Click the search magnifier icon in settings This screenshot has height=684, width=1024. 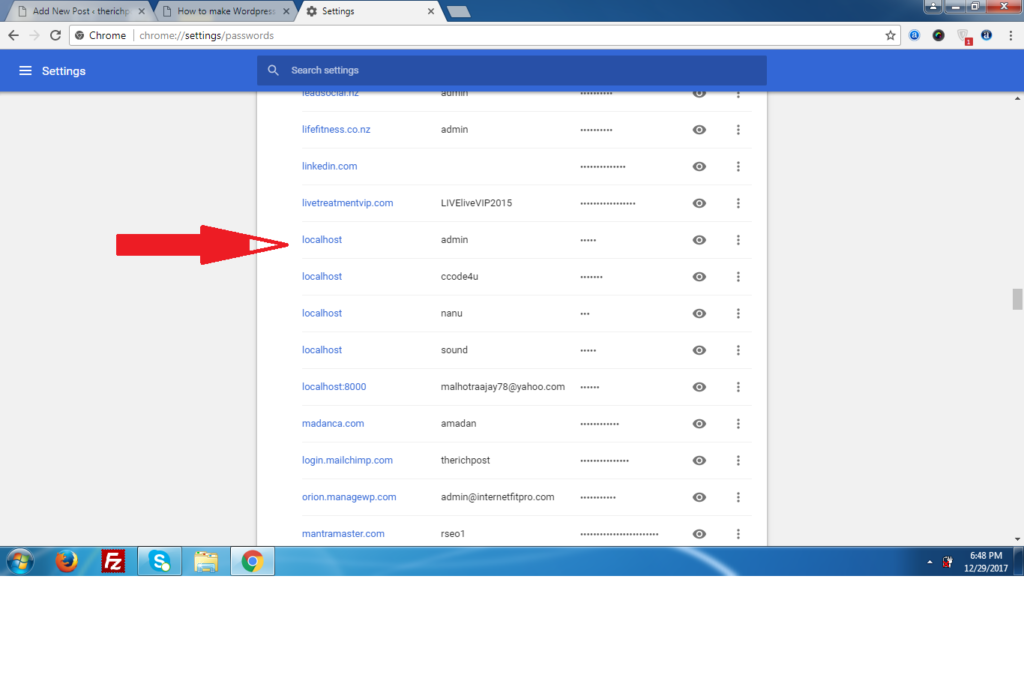[x=274, y=70]
